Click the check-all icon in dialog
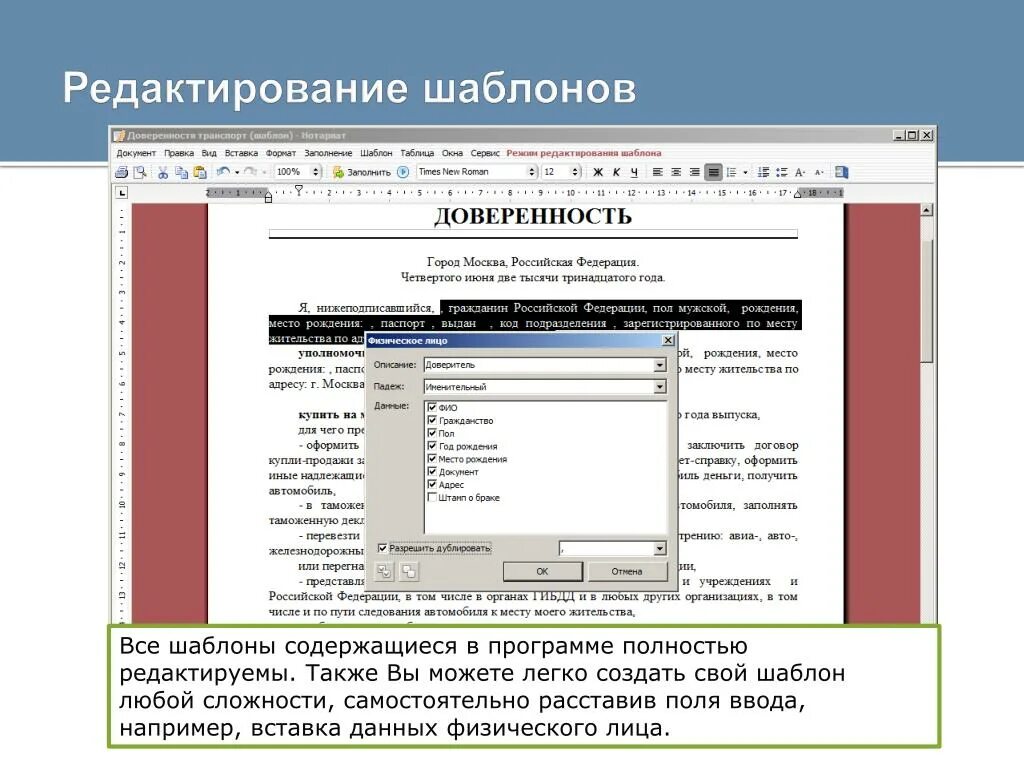The height and width of the screenshot is (768, 1024). (384, 572)
